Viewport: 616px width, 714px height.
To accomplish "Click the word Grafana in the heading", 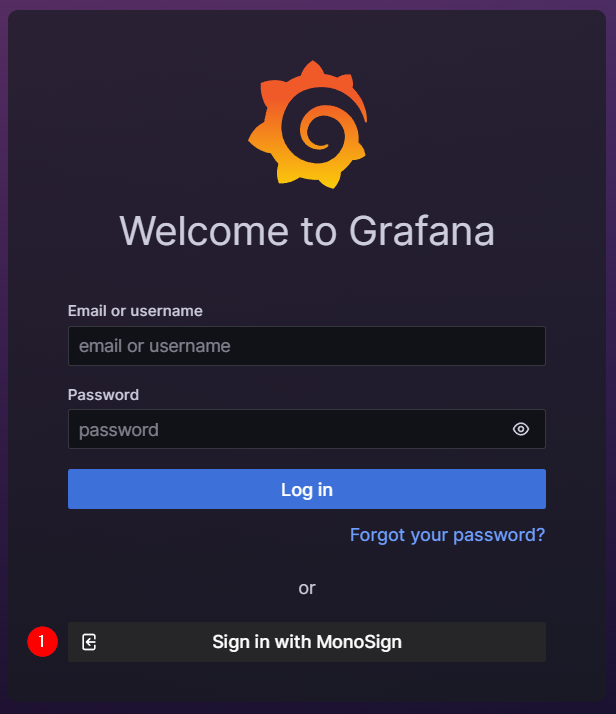I will click(422, 231).
